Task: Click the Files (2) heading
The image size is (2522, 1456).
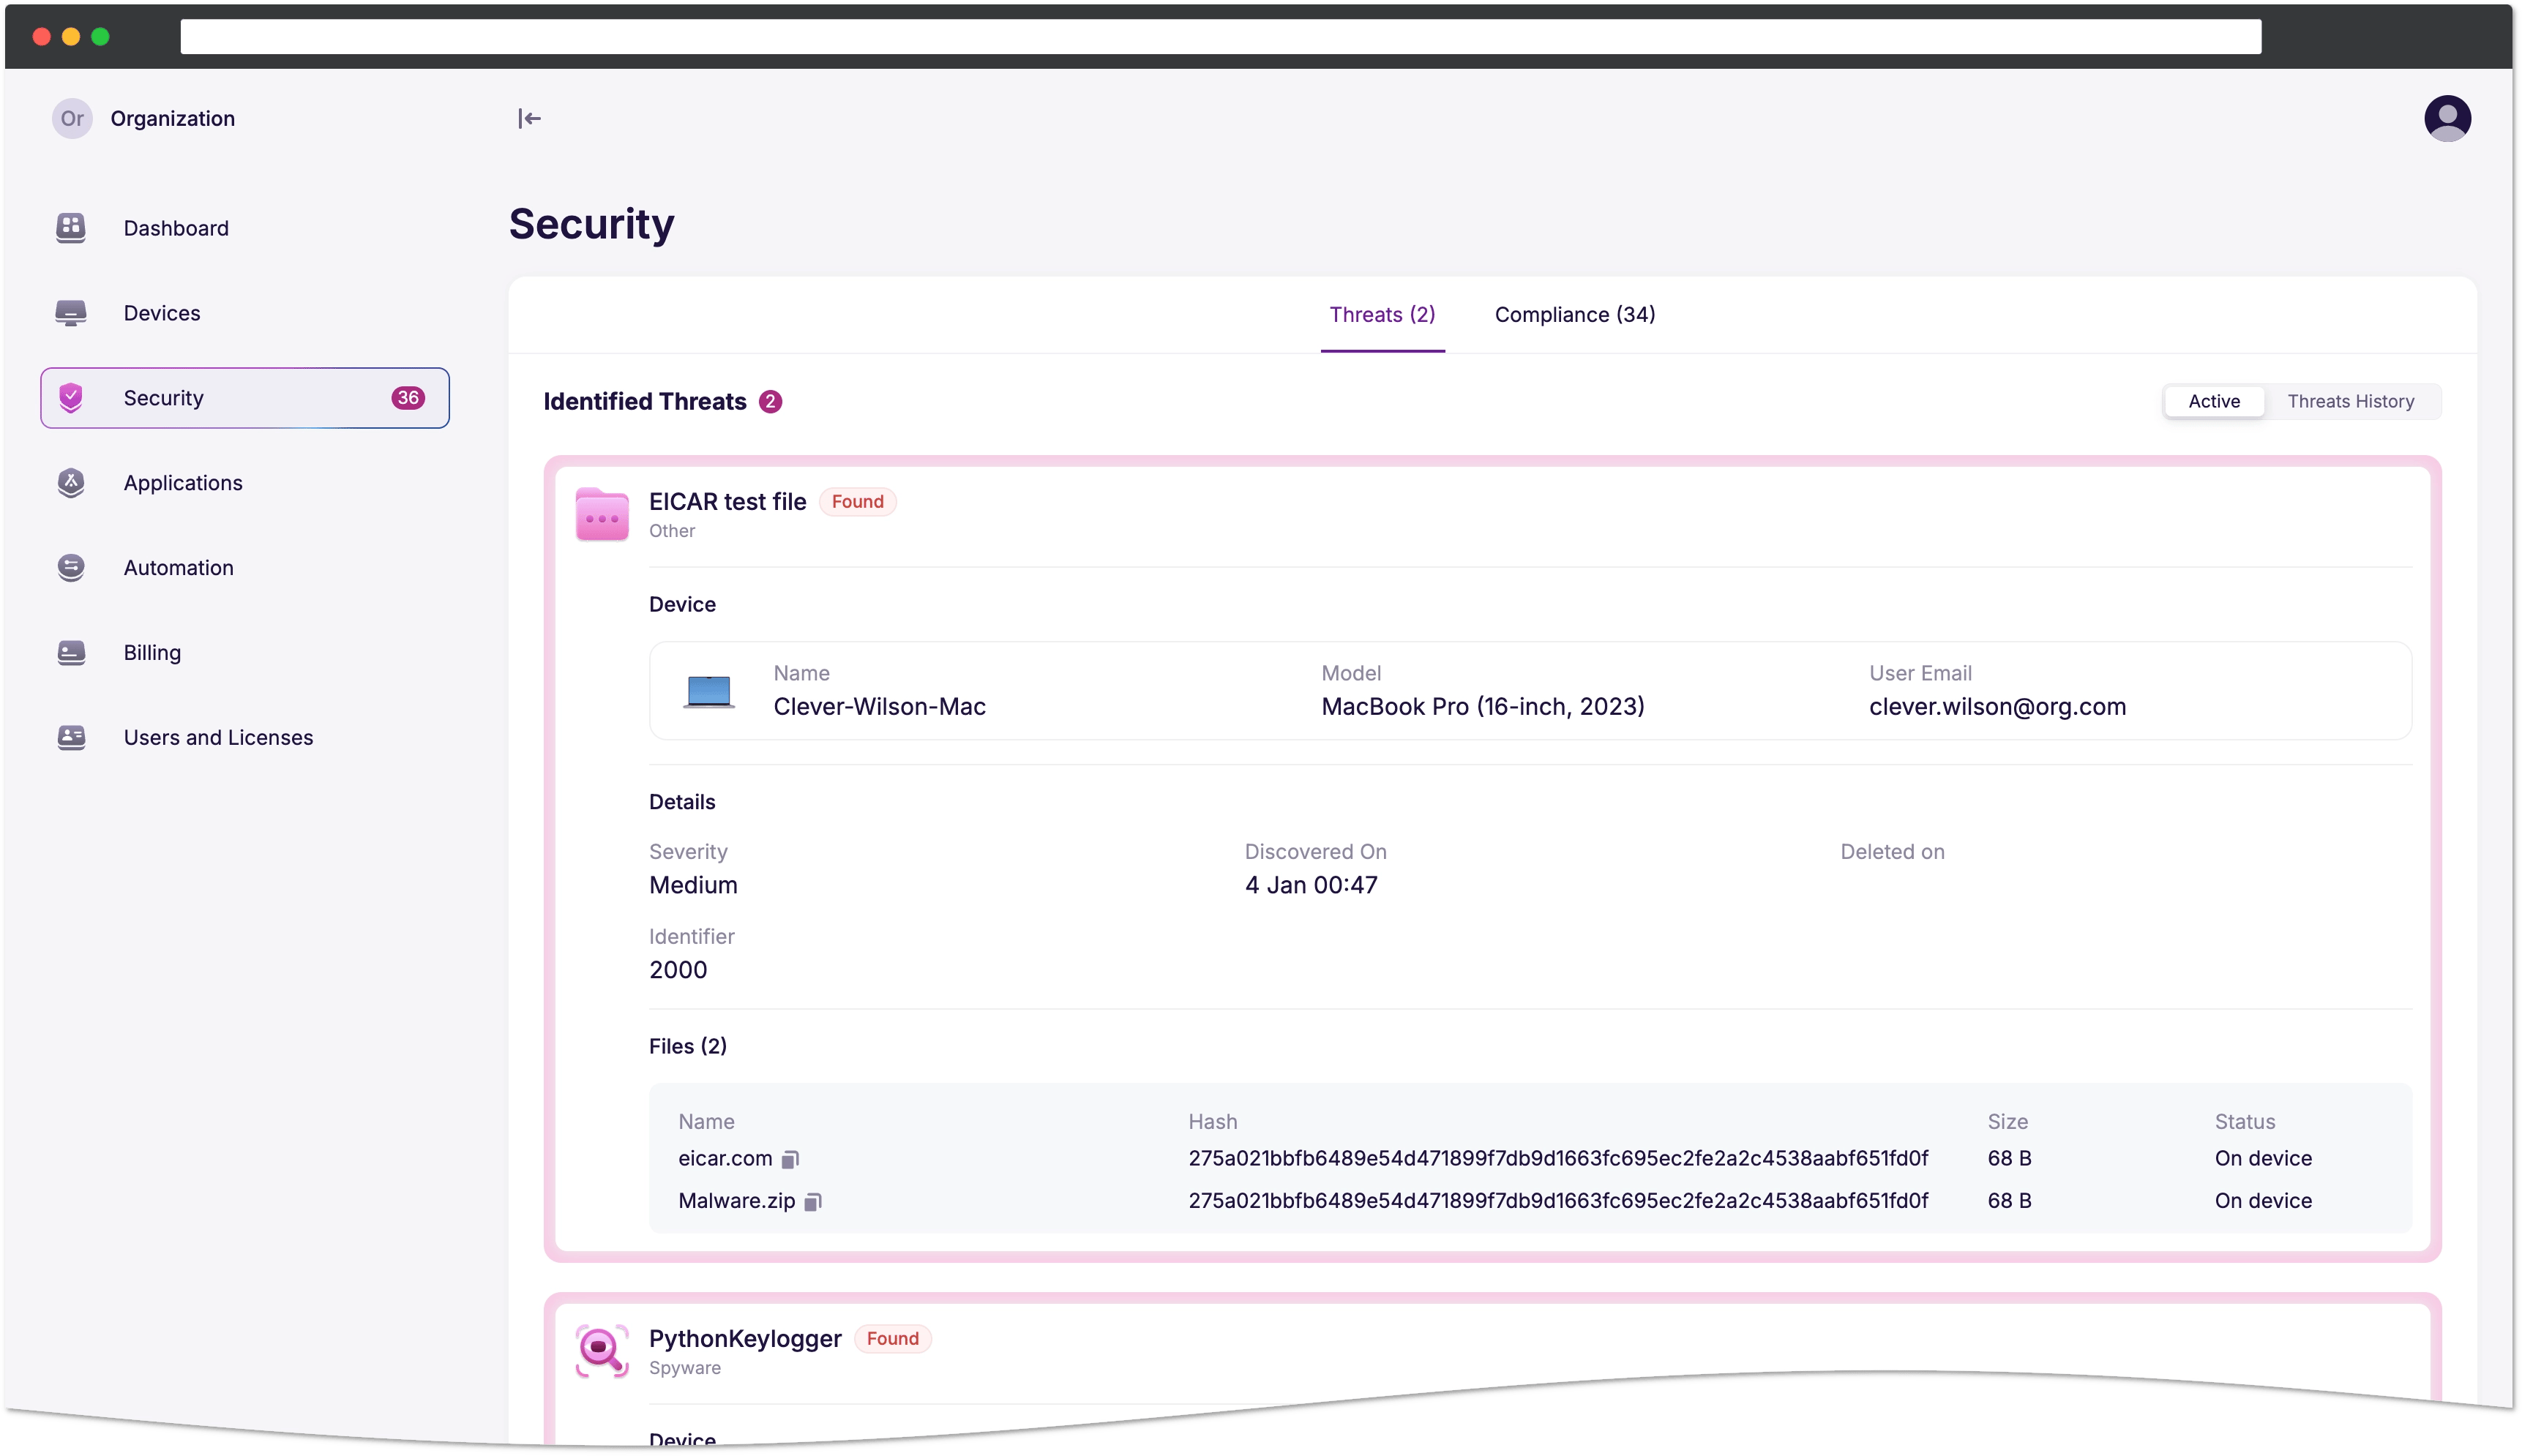Action: tap(687, 1047)
